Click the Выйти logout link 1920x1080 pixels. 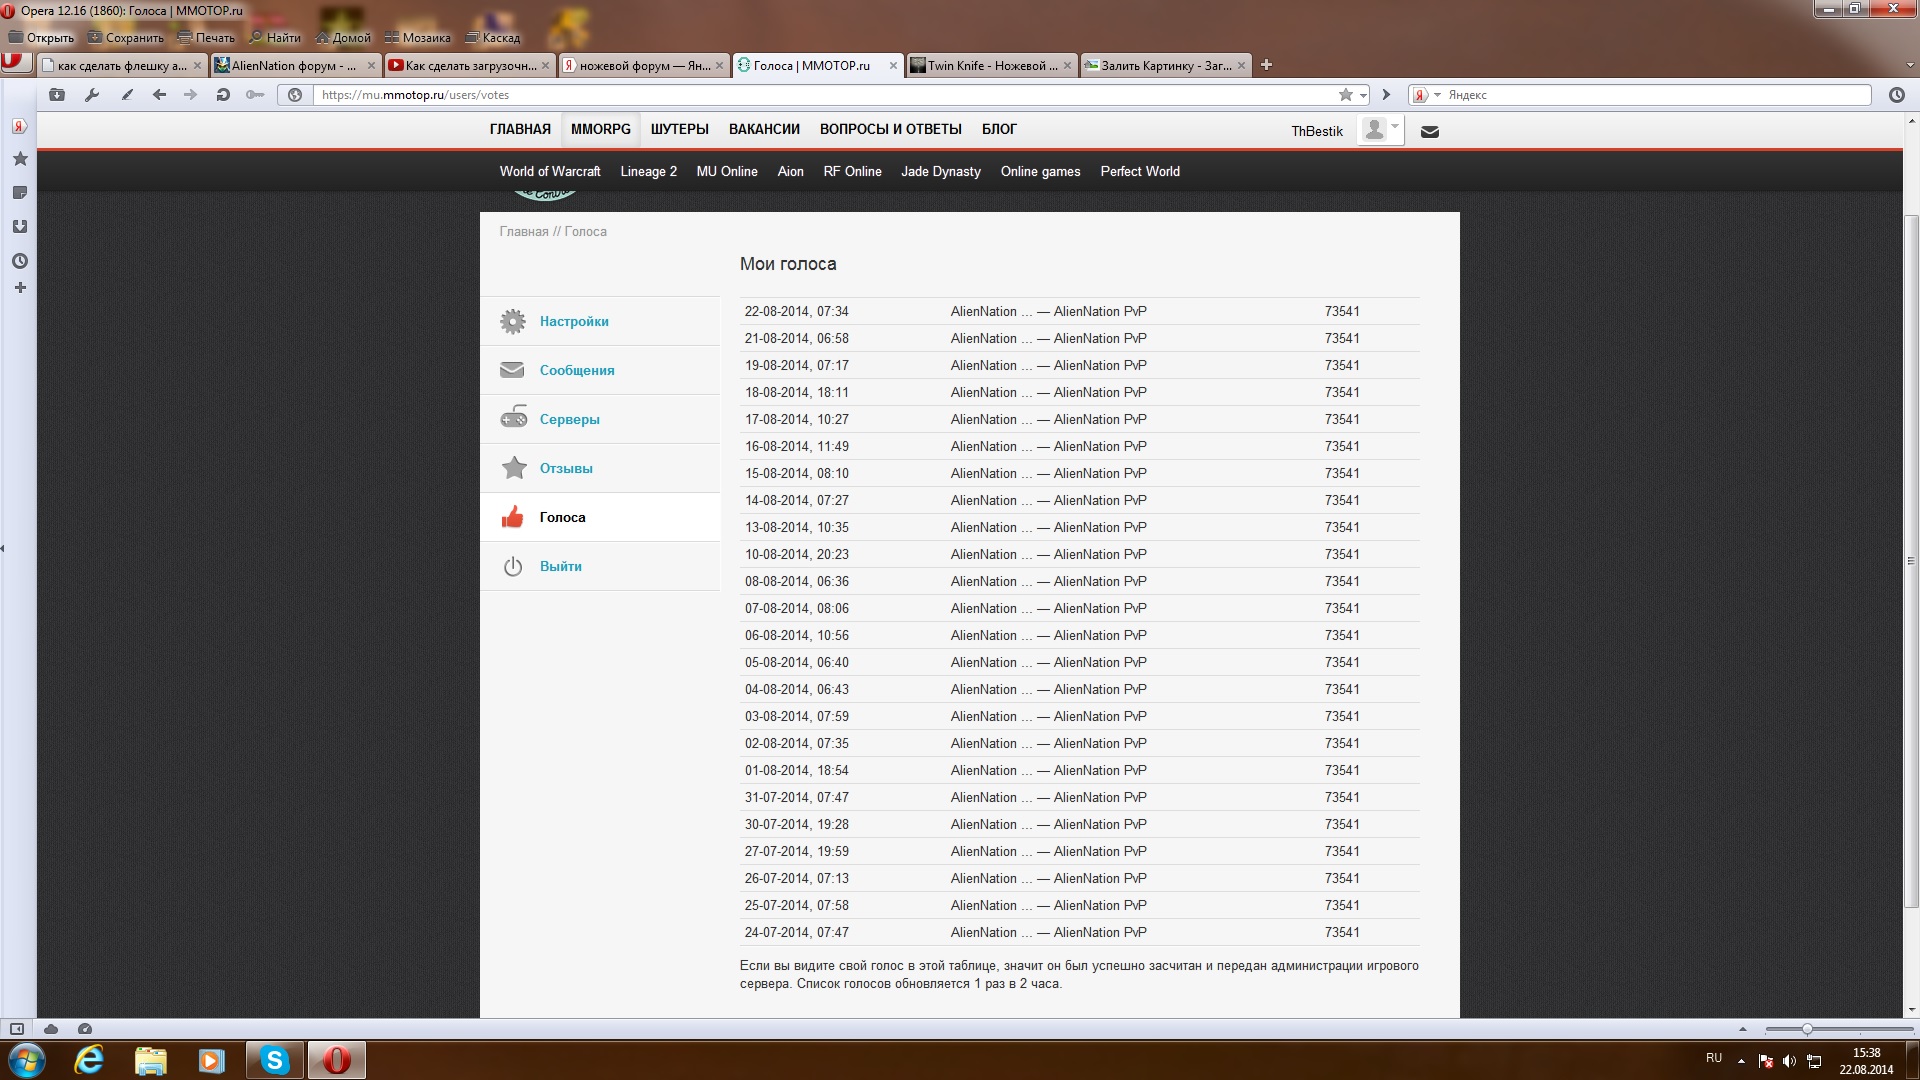[561, 566]
